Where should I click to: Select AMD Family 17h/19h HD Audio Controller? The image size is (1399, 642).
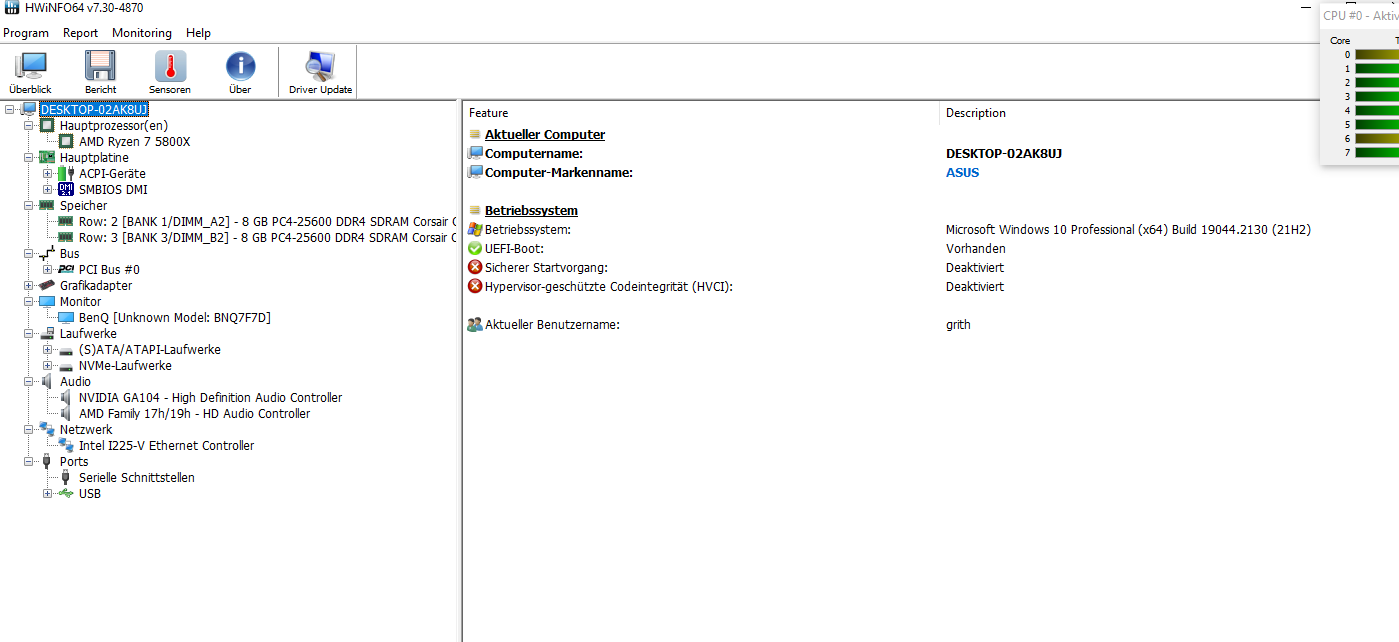(x=194, y=413)
